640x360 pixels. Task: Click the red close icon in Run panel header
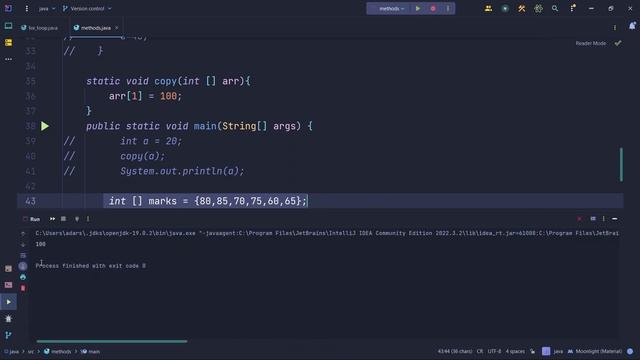pos(580,219)
